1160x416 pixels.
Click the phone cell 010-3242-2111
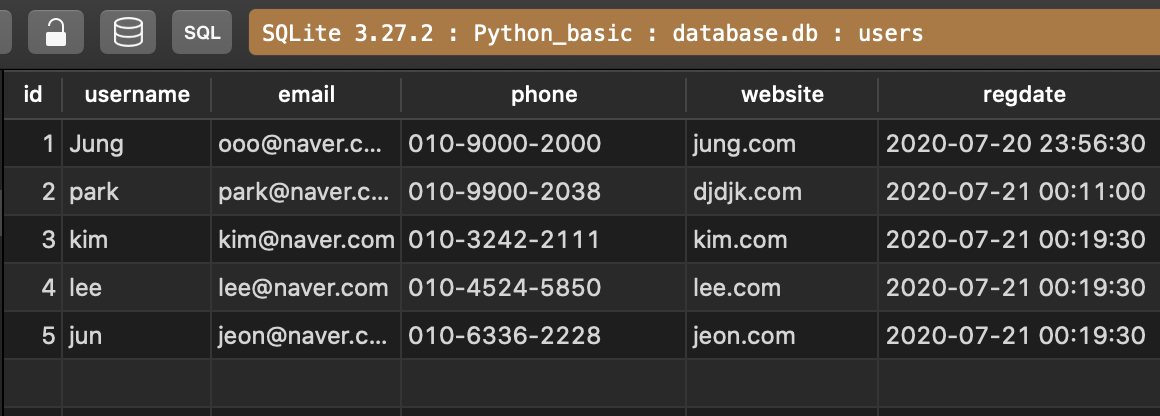pyautogui.click(x=504, y=240)
